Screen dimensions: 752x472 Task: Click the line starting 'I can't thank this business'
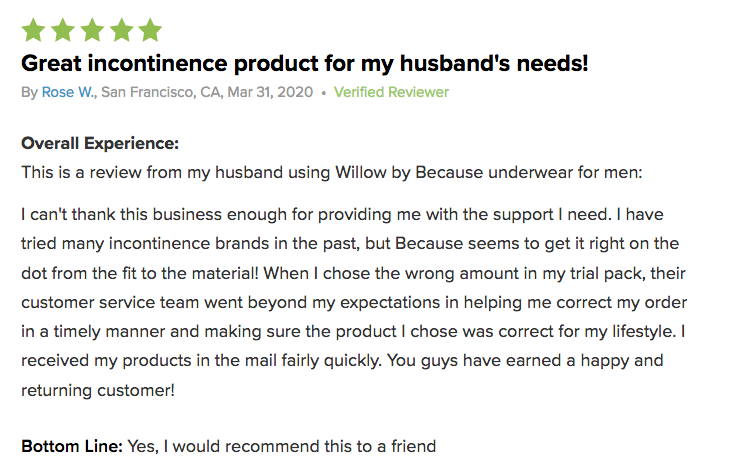pyautogui.click(x=342, y=214)
